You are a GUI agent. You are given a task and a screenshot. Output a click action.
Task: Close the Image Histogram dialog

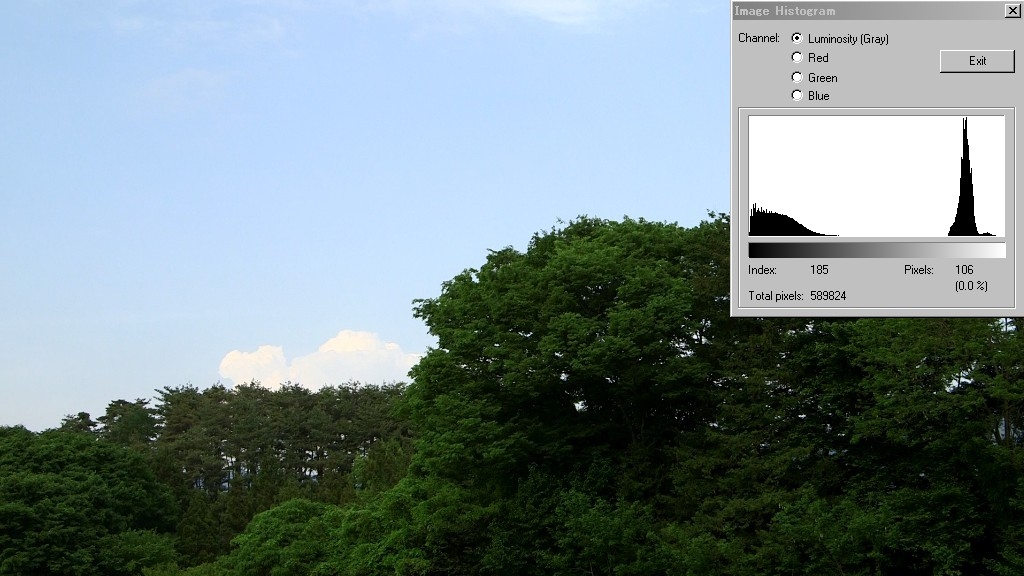(x=1012, y=10)
